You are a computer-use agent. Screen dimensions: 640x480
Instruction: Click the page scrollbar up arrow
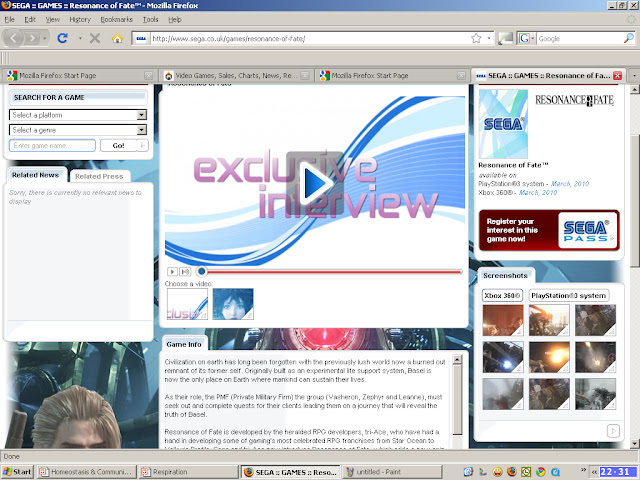click(x=634, y=89)
